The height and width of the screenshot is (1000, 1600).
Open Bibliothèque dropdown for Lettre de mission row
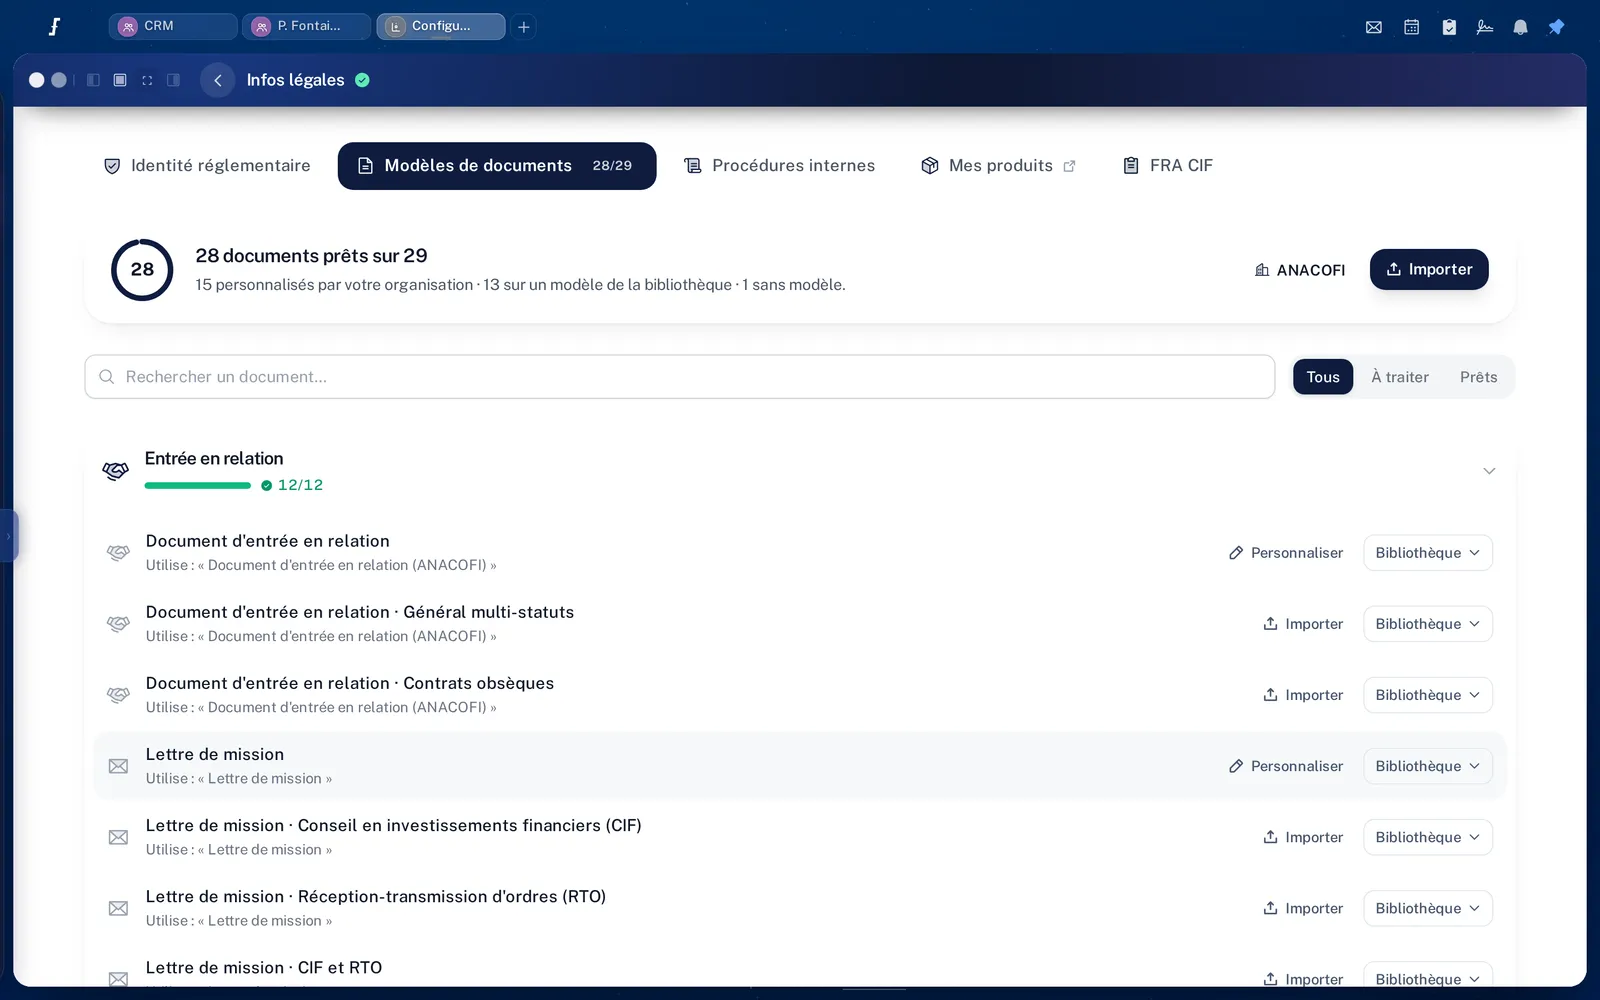pos(1428,766)
